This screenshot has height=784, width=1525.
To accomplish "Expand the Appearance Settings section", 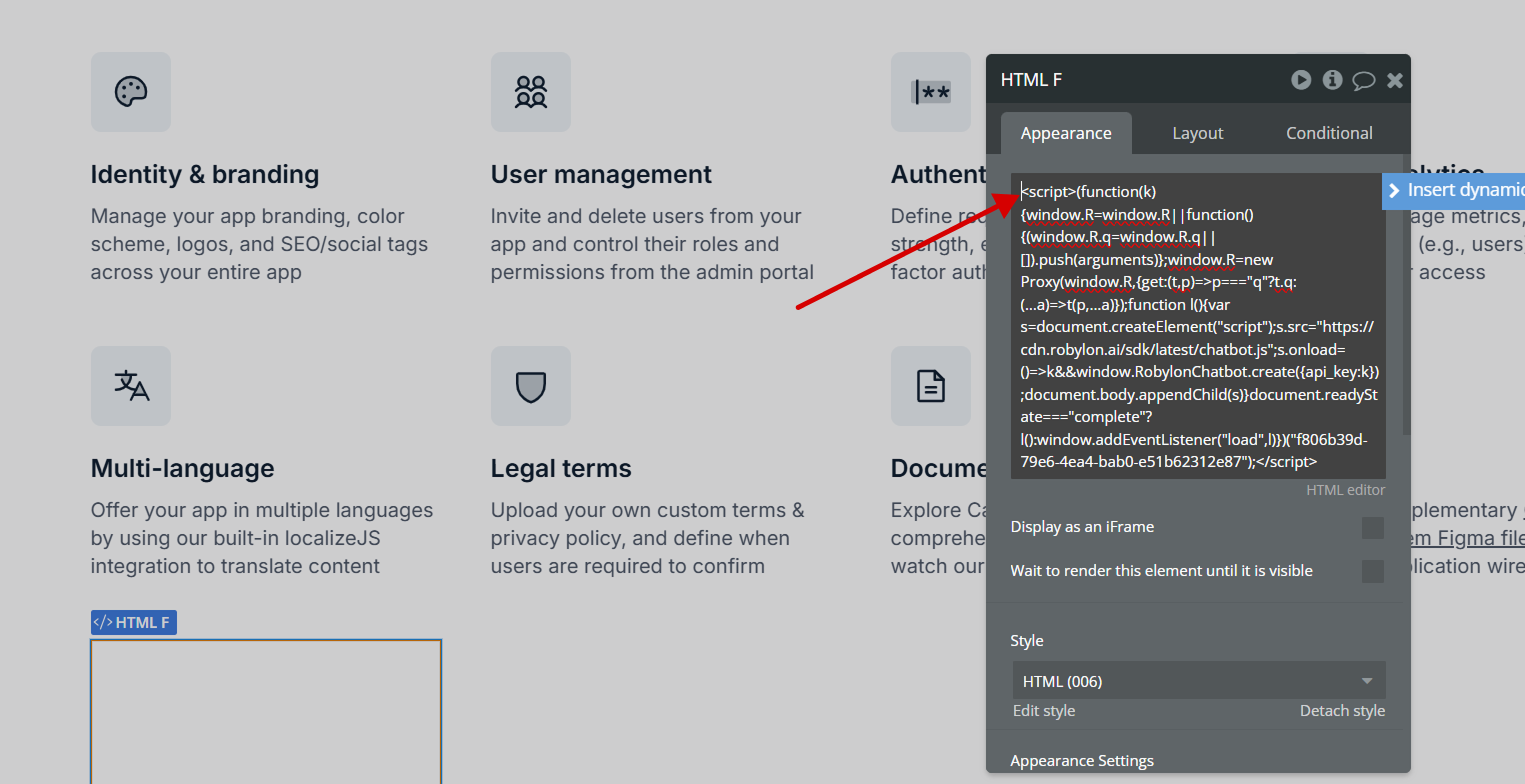I will (x=1082, y=760).
